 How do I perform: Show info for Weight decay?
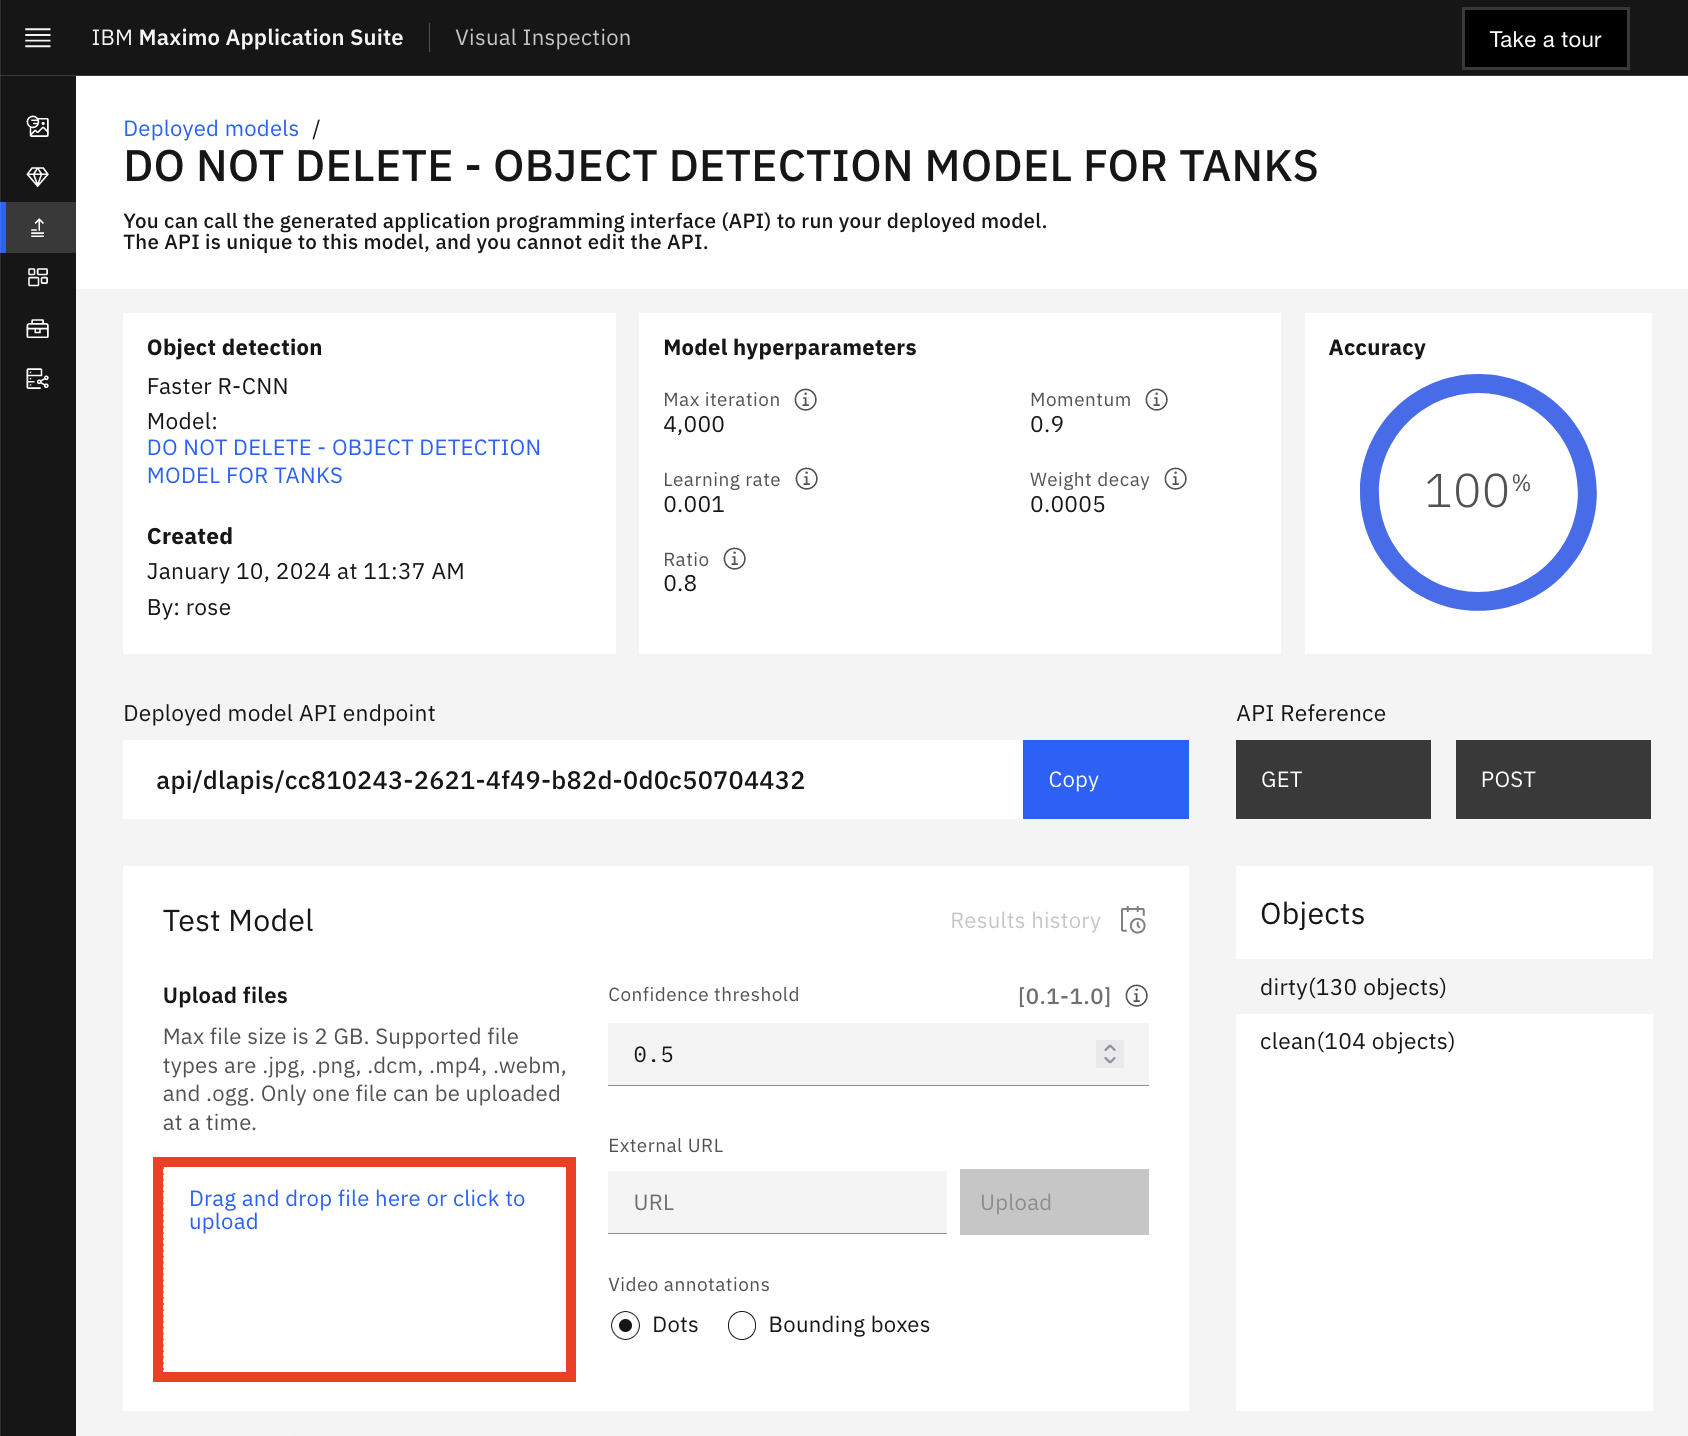coord(1176,479)
